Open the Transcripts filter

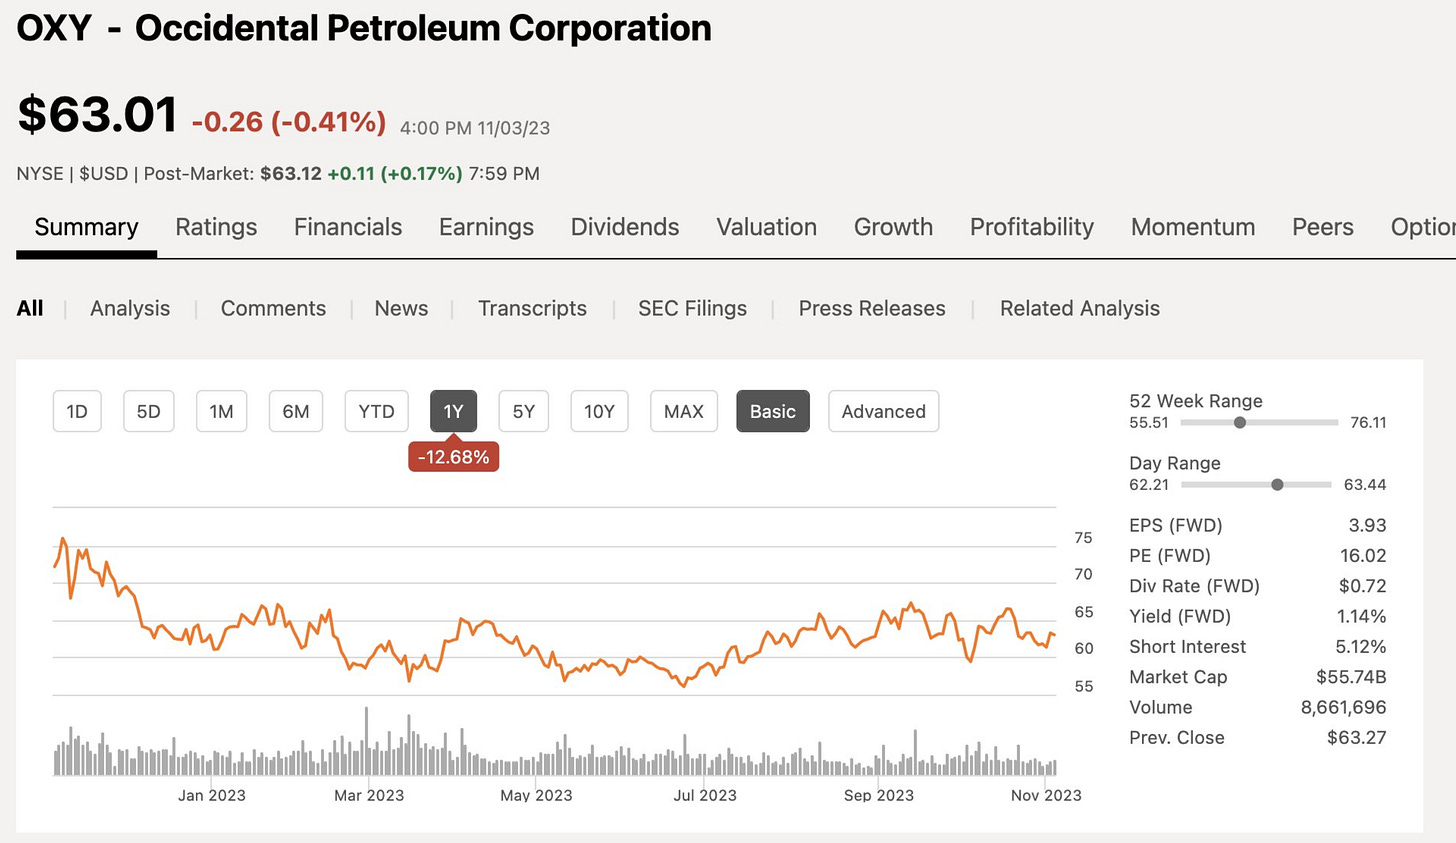click(x=532, y=308)
